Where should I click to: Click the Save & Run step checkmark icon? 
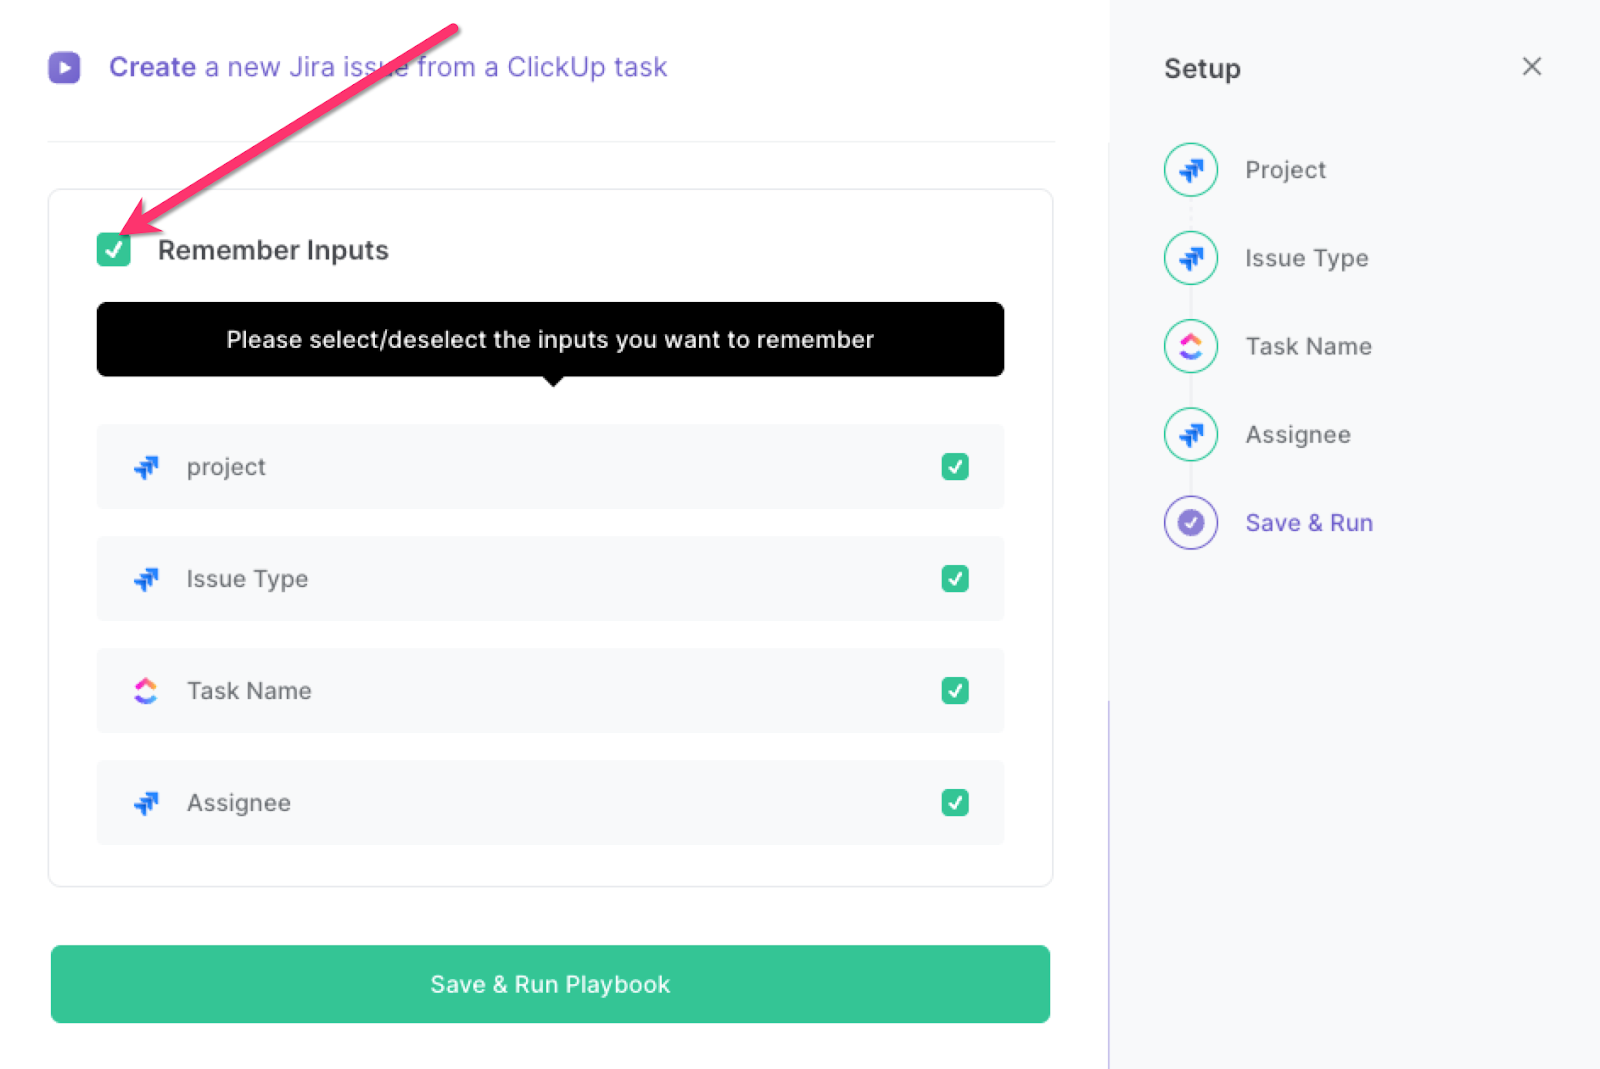pos(1191,522)
